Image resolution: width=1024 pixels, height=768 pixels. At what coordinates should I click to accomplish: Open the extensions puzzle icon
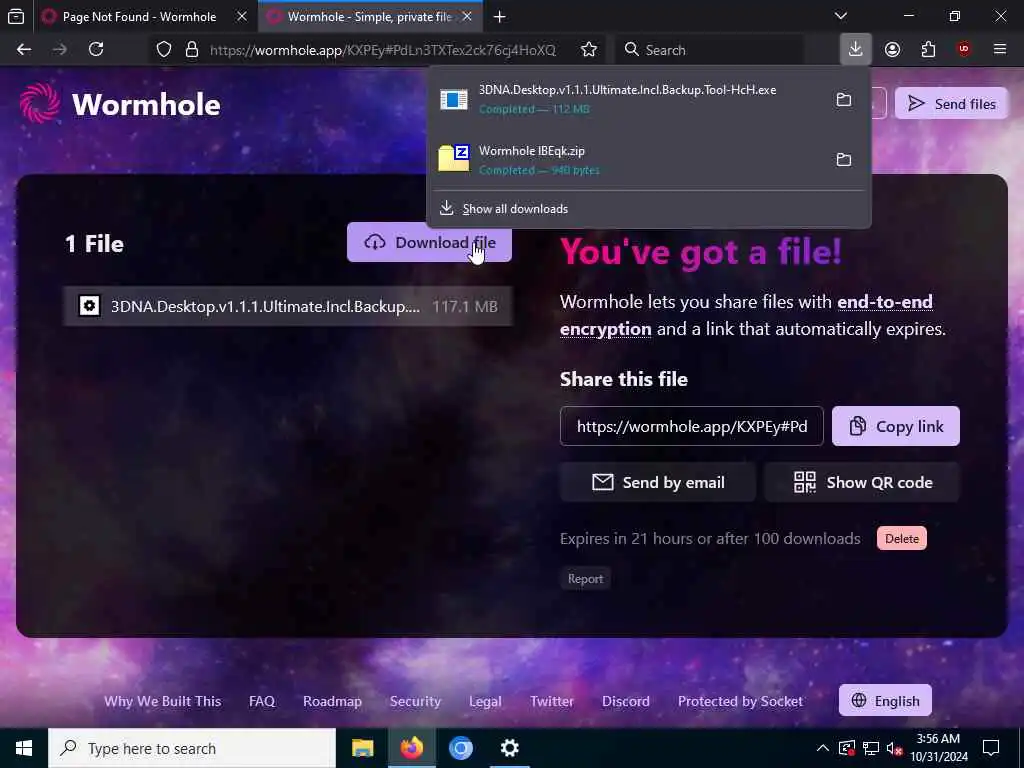click(x=928, y=50)
